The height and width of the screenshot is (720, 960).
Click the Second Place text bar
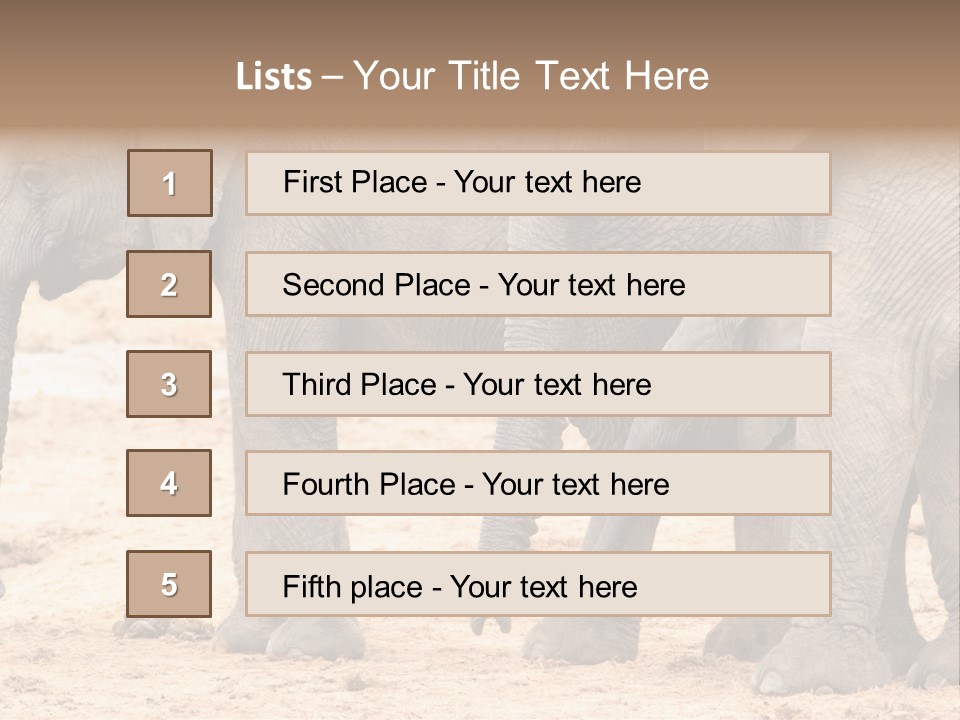pos(538,284)
